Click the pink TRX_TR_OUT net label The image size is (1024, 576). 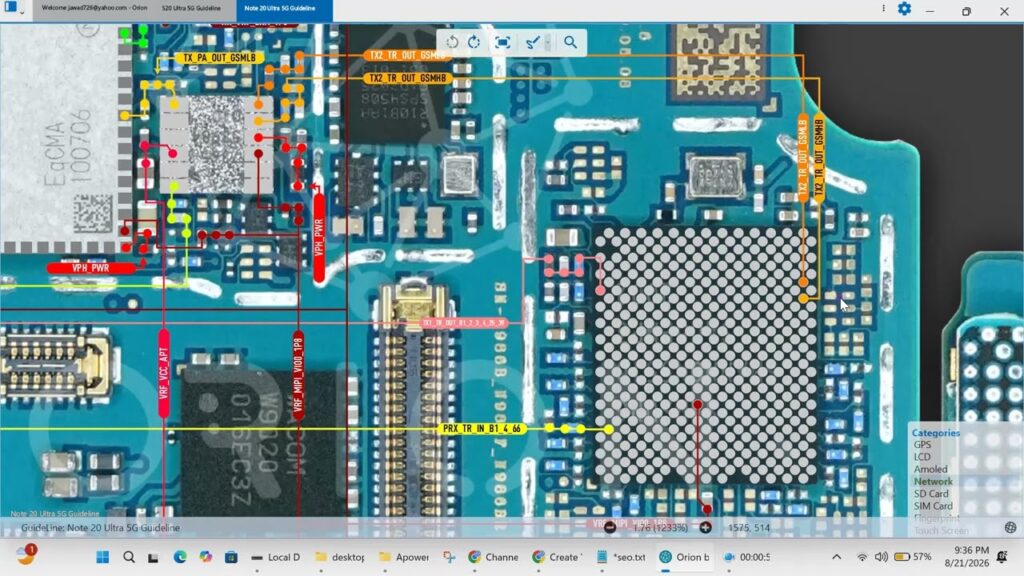(x=463, y=323)
